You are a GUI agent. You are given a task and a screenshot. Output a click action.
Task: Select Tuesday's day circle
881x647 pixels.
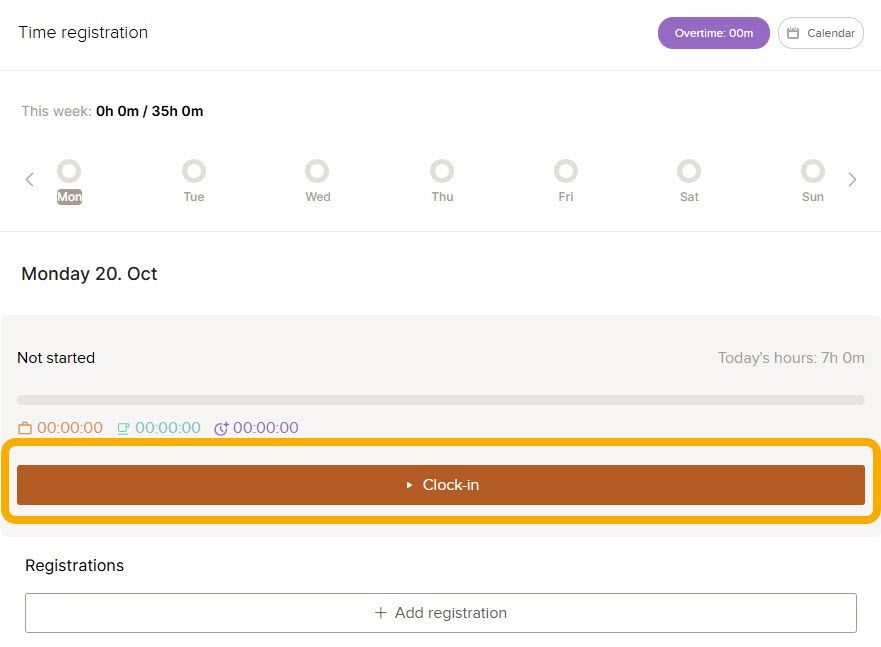194,171
